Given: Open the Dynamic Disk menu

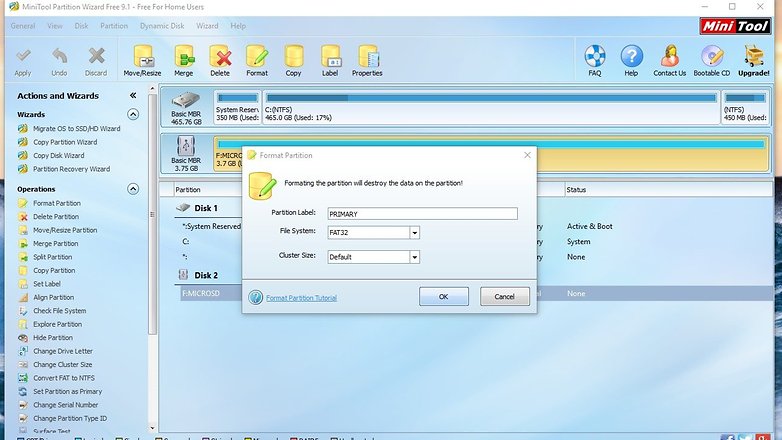Looking at the screenshot, I should tap(162, 25).
